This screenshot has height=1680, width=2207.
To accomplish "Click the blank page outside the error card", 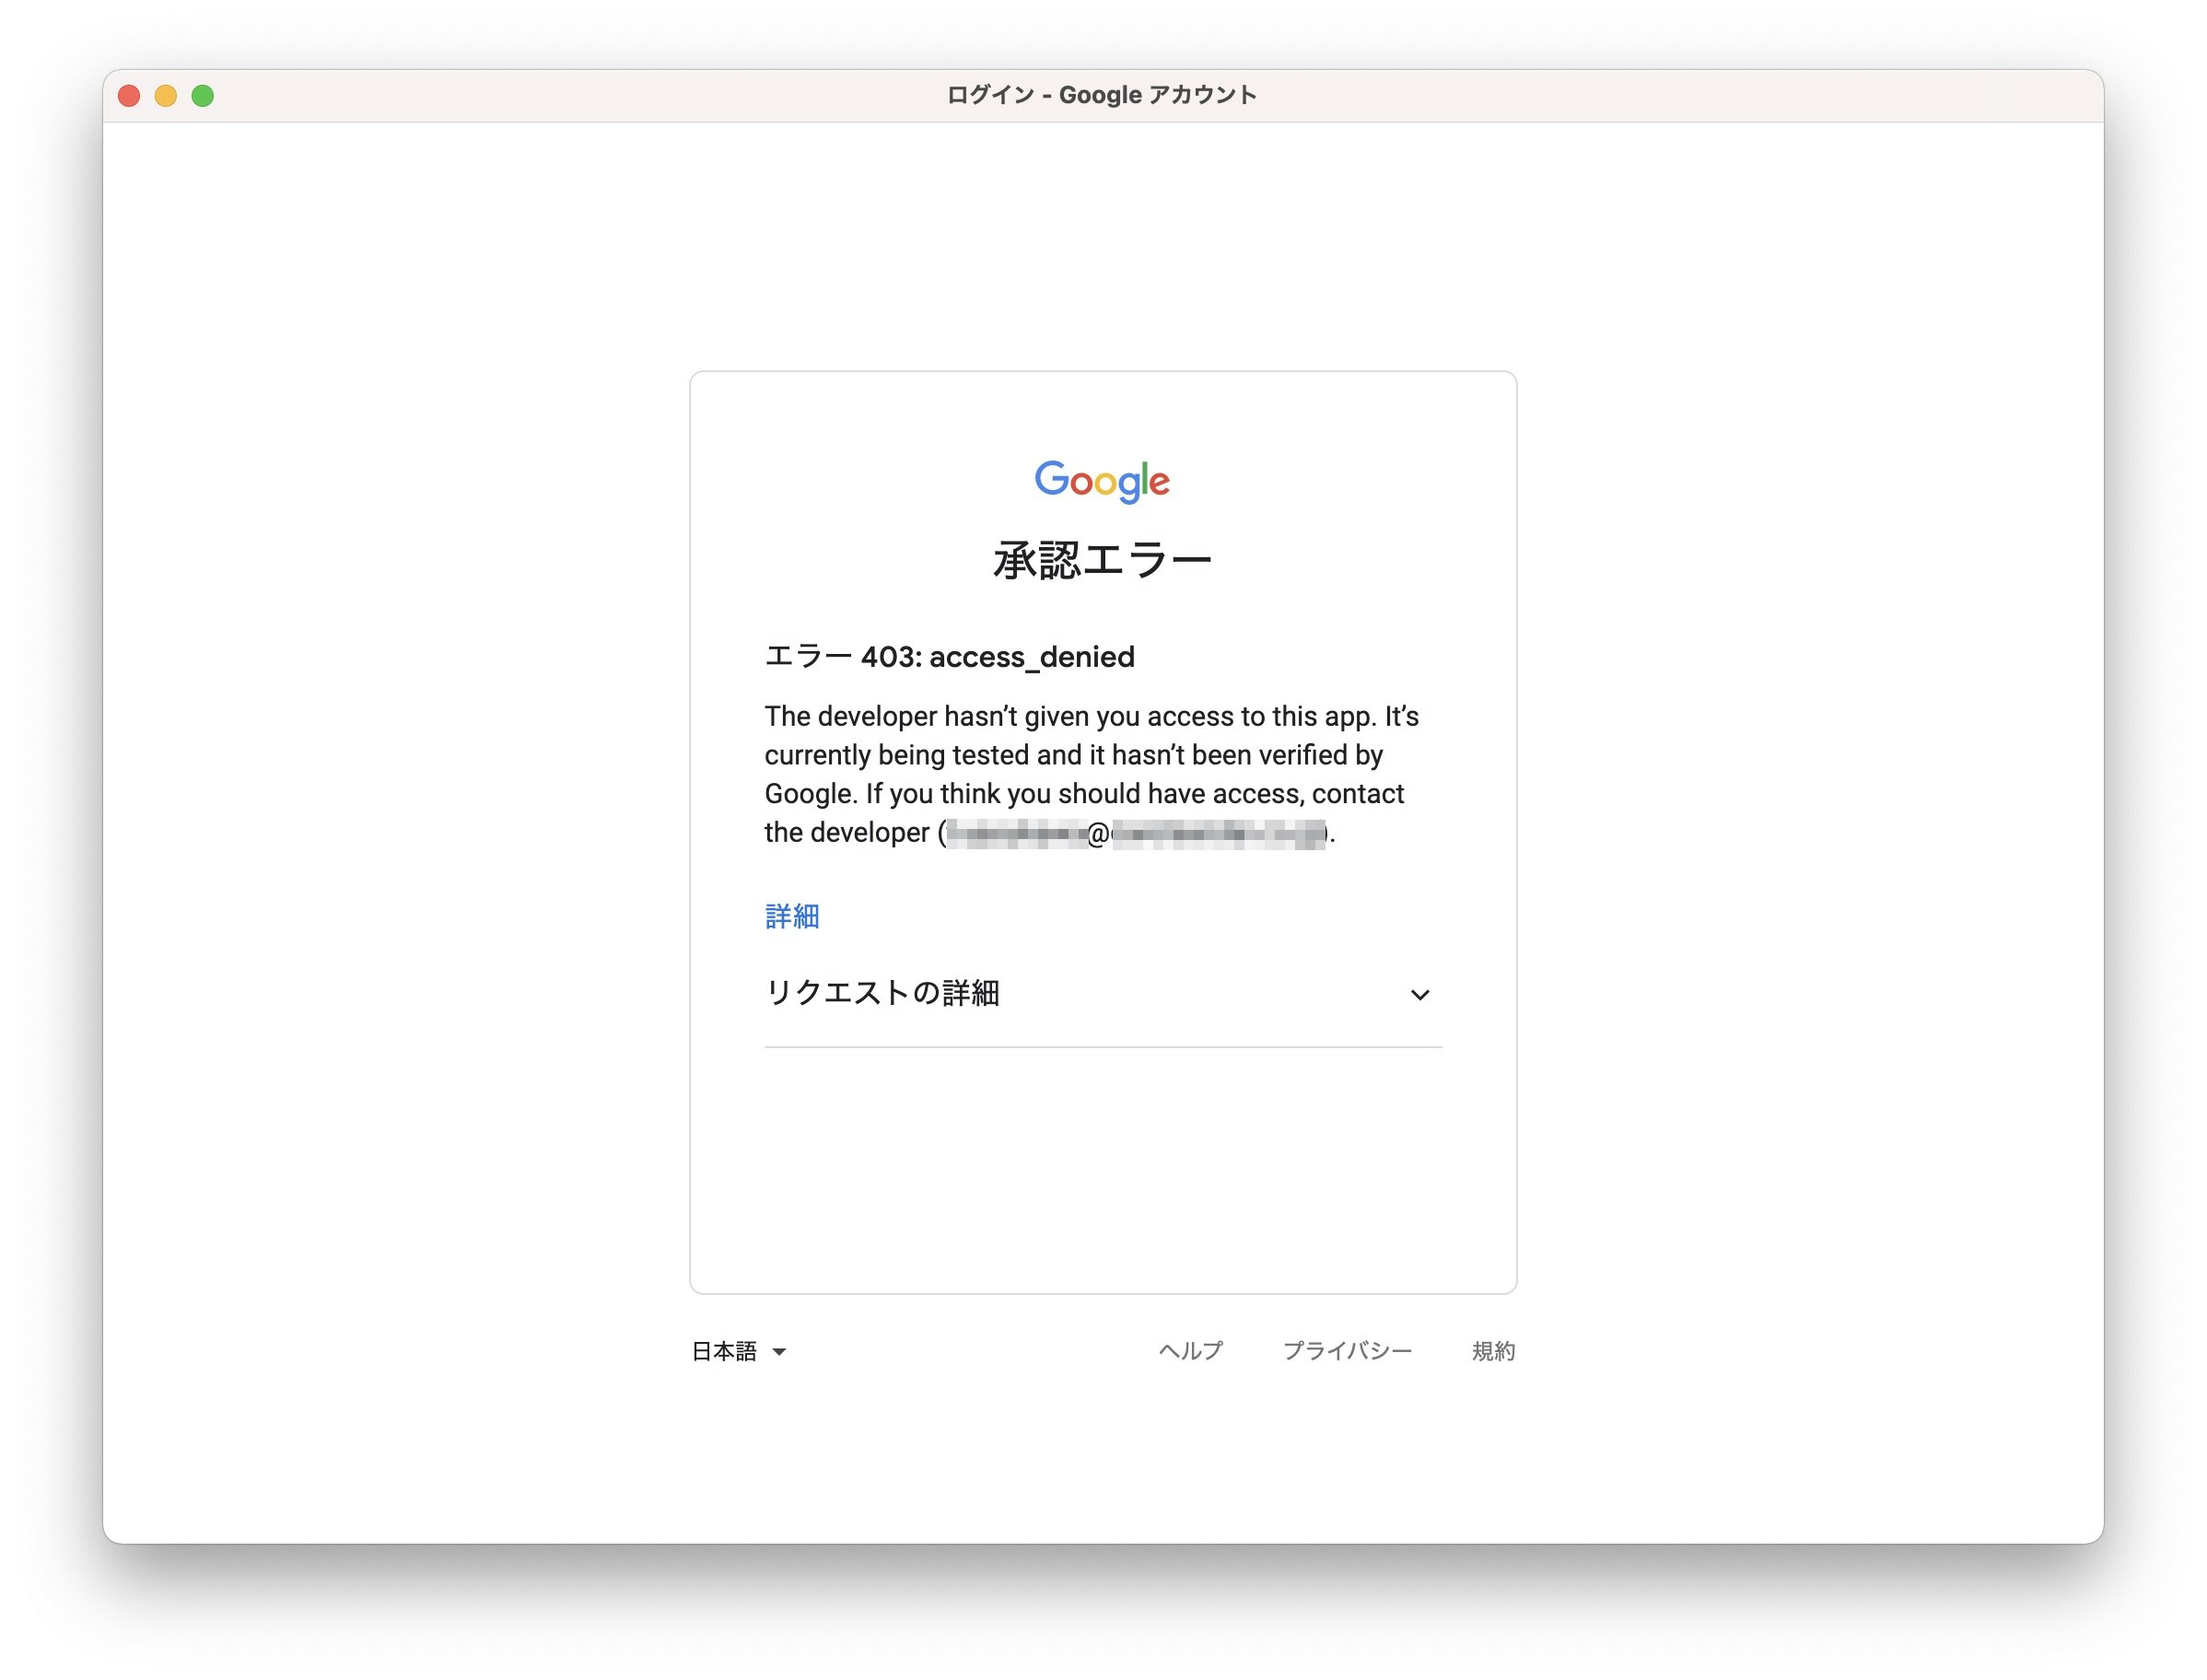I will (x=400, y=800).
